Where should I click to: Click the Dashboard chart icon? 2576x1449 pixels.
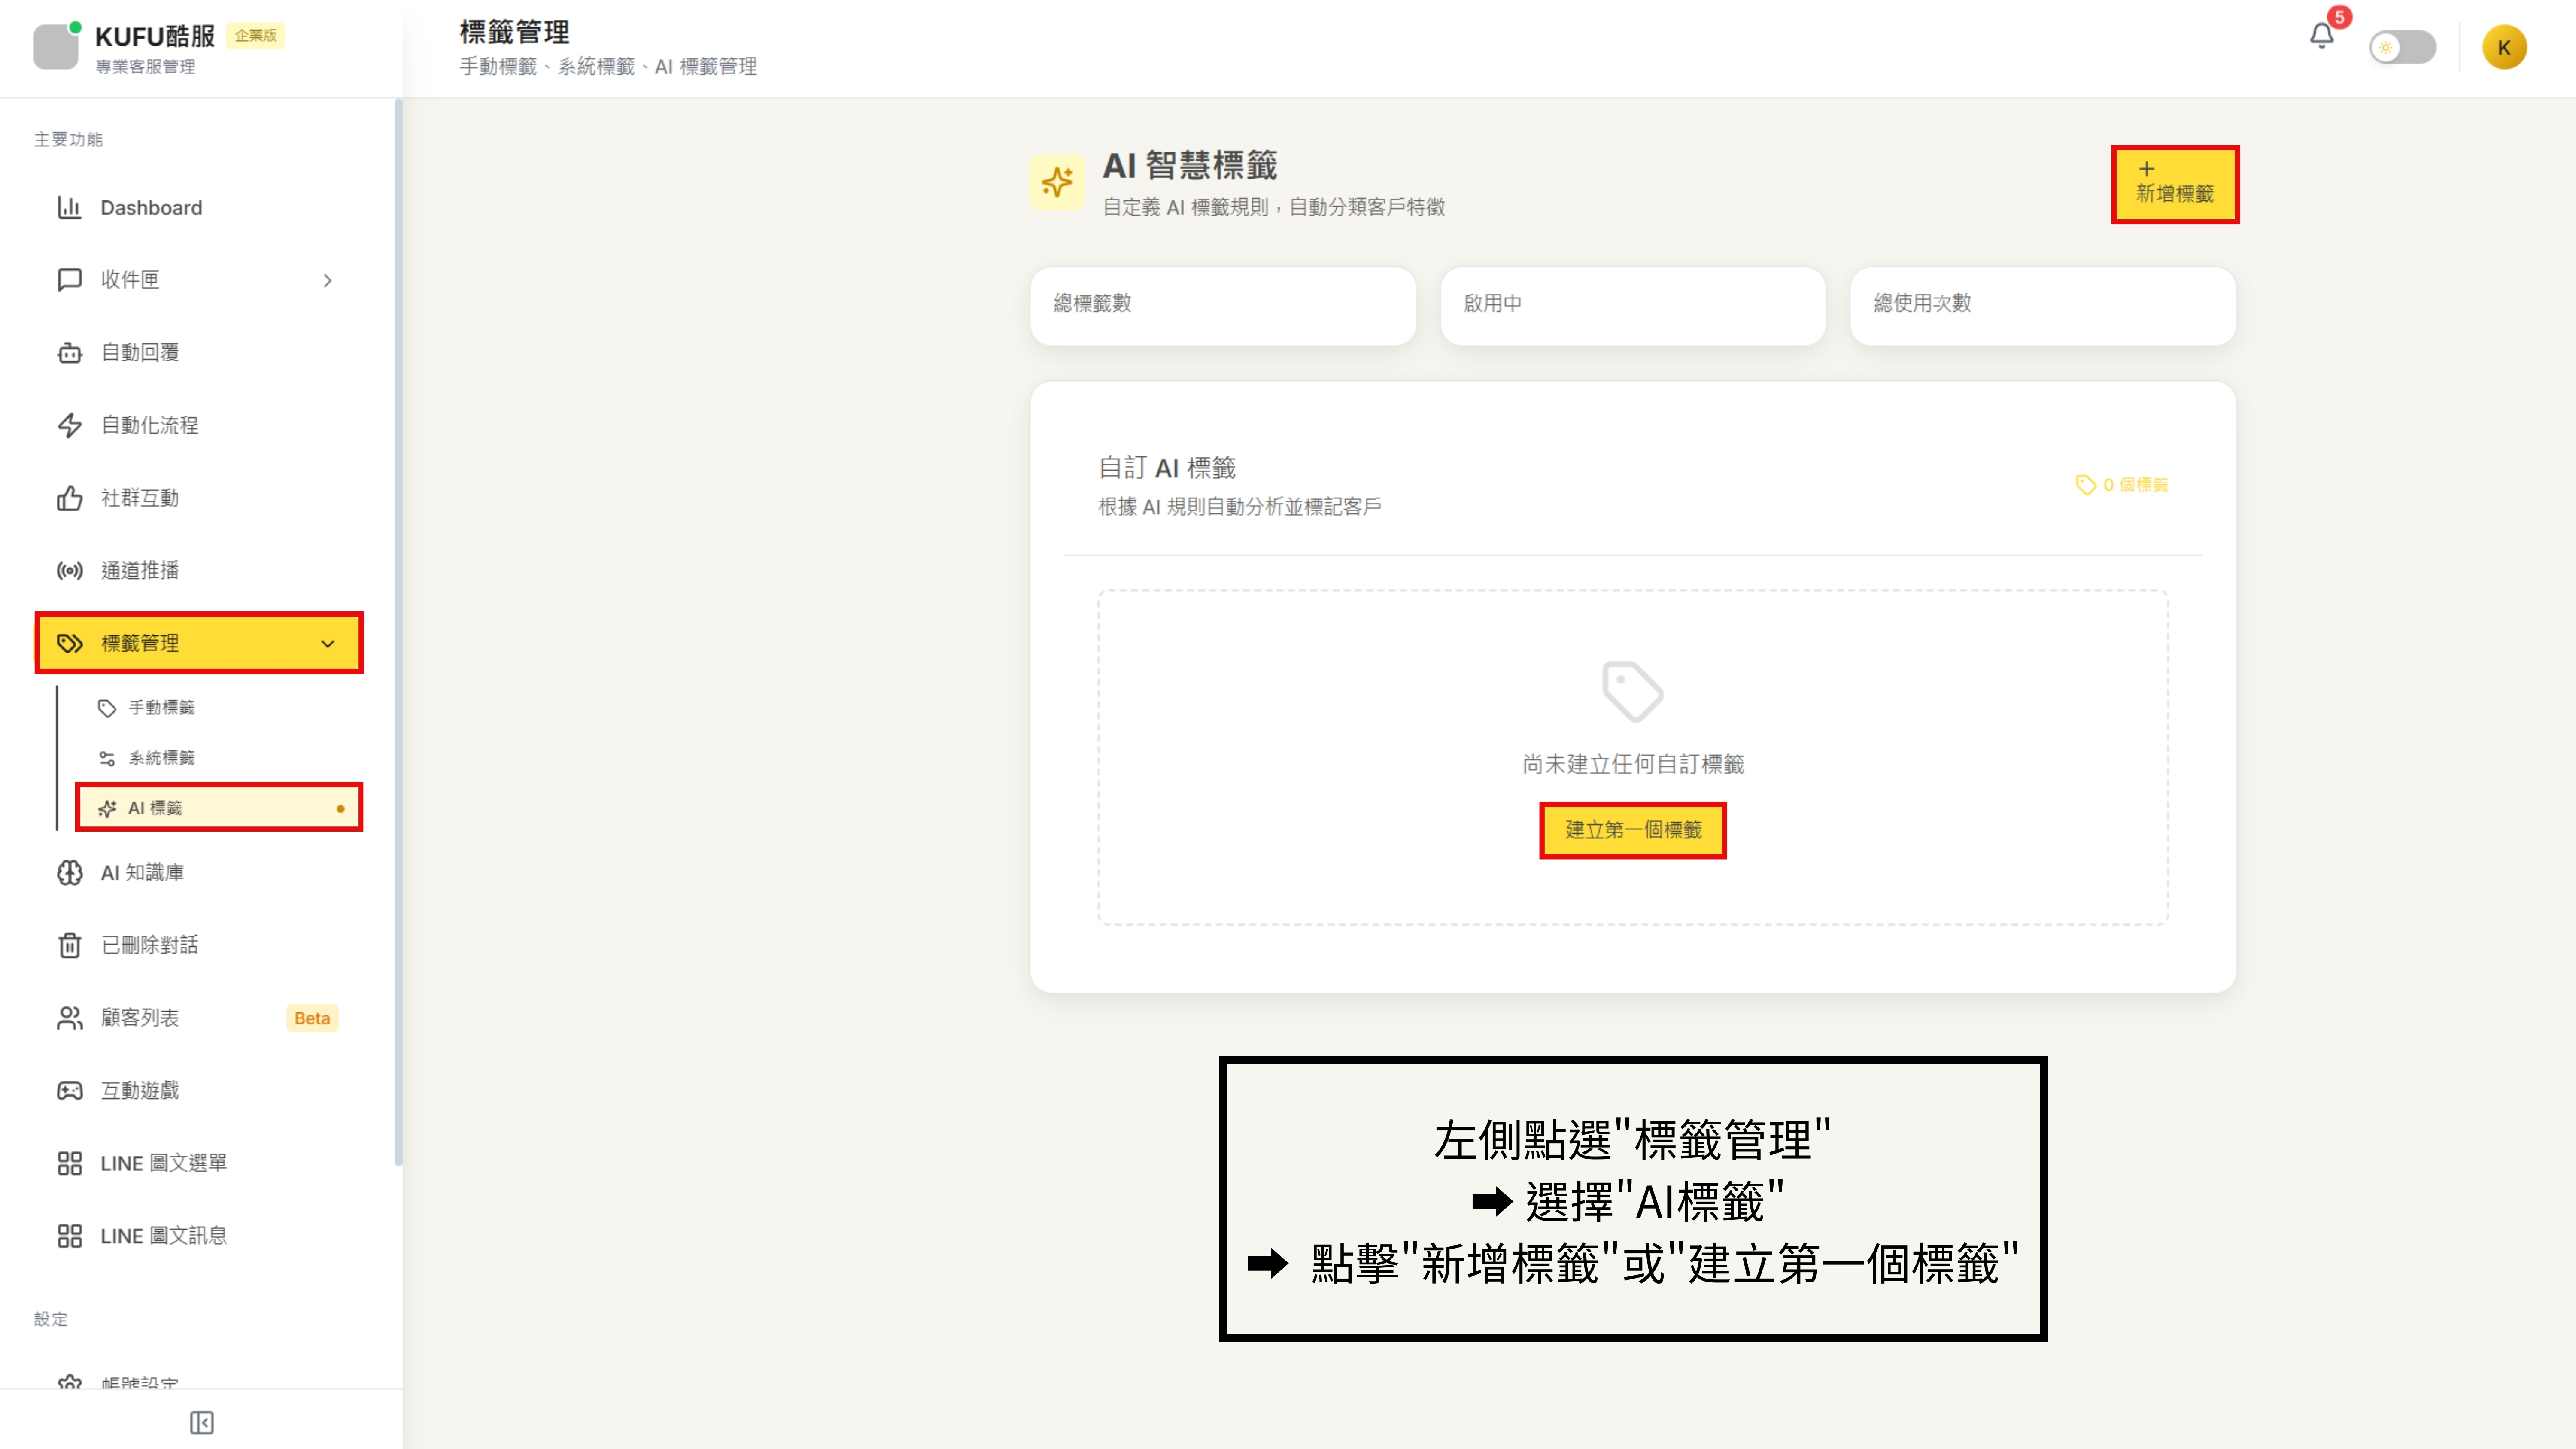(69, 208)
